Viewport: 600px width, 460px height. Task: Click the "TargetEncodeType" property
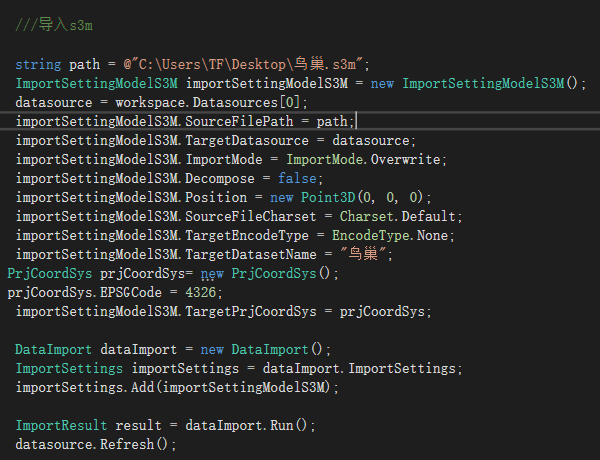(247, 235)
